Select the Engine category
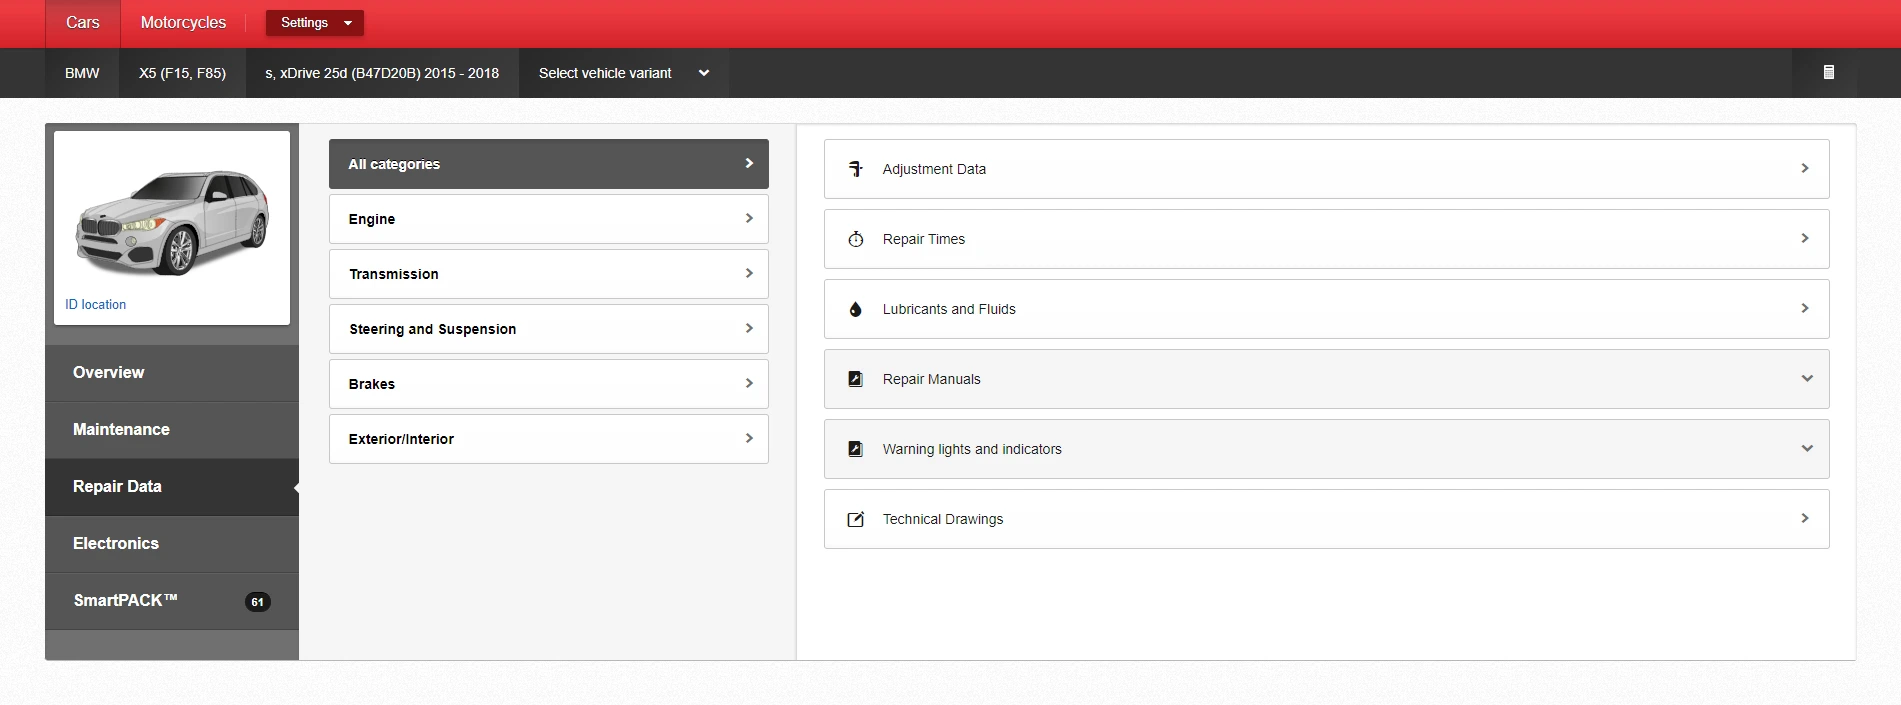This screenshot has height=705, width=1901. click(x=548, y=219)
